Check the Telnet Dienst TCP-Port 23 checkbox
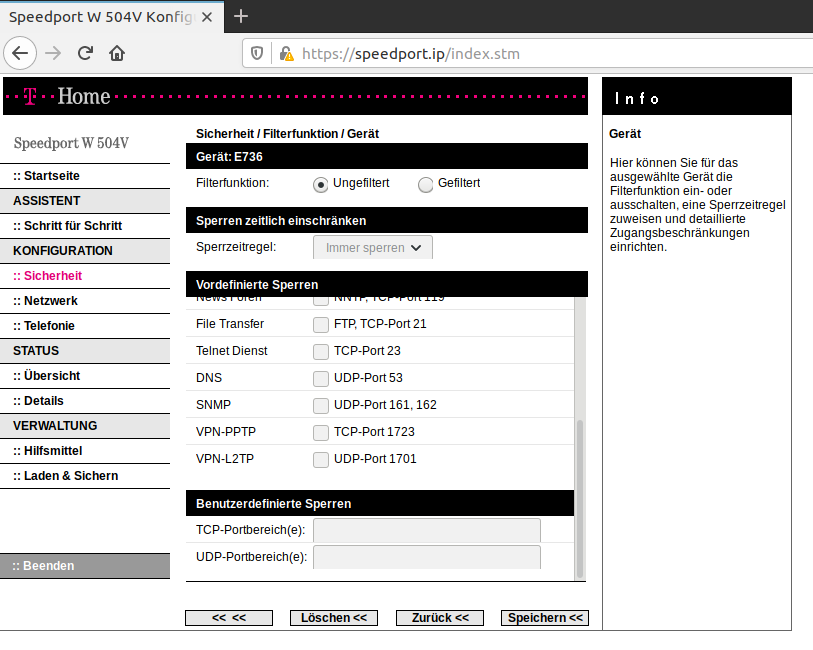 pyautogui.click(x=321, y=351)
